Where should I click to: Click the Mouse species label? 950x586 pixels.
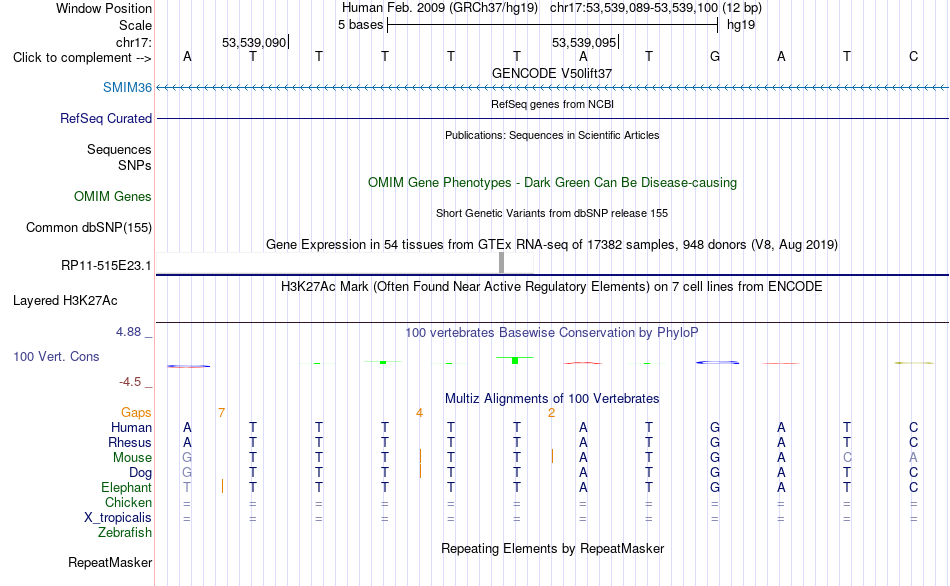tap(132, 458)
